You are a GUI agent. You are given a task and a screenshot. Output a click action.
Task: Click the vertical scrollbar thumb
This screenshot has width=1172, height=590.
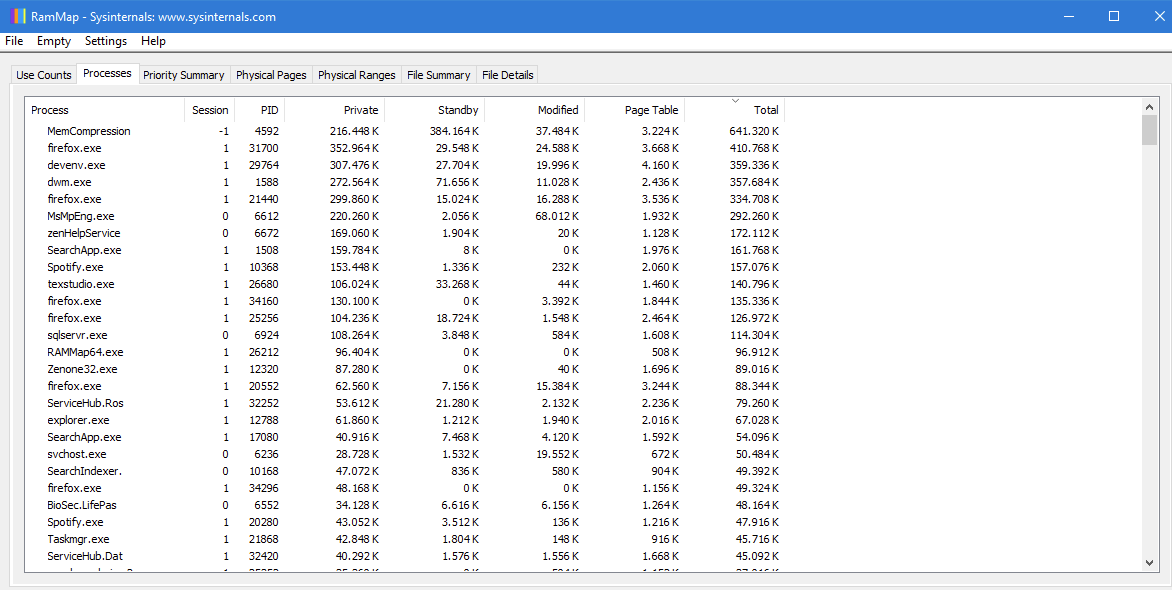click(1150, 130)
